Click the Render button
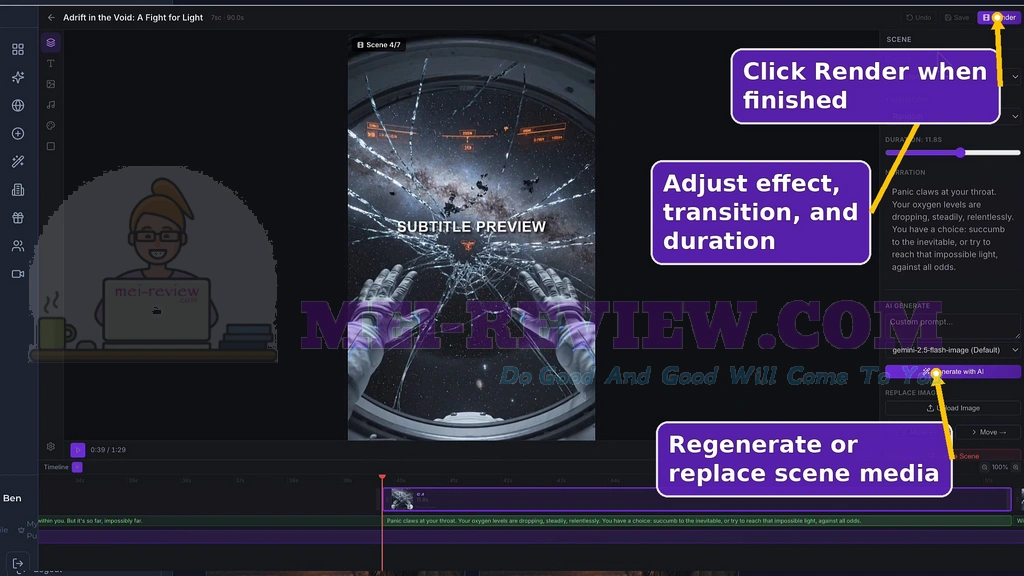Viewport: 1024px width, 576px height. pyautogui.click(x=999, y=18)
